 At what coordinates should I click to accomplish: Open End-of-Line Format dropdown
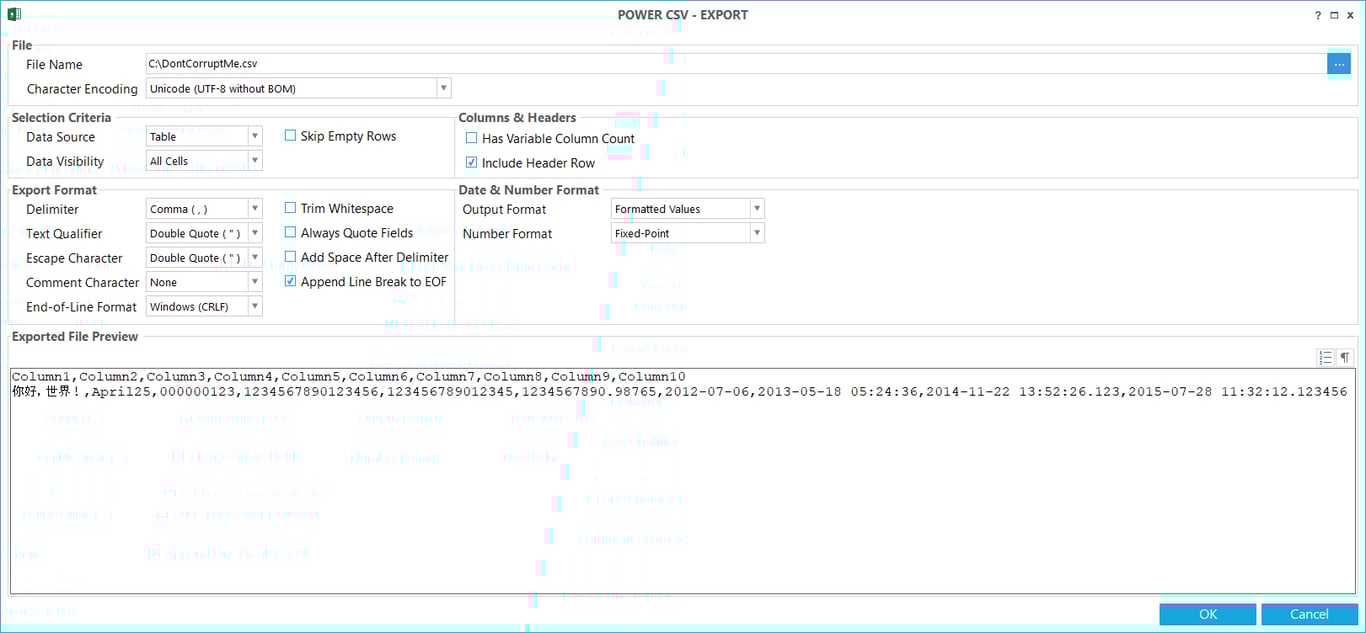pos(204,307)
